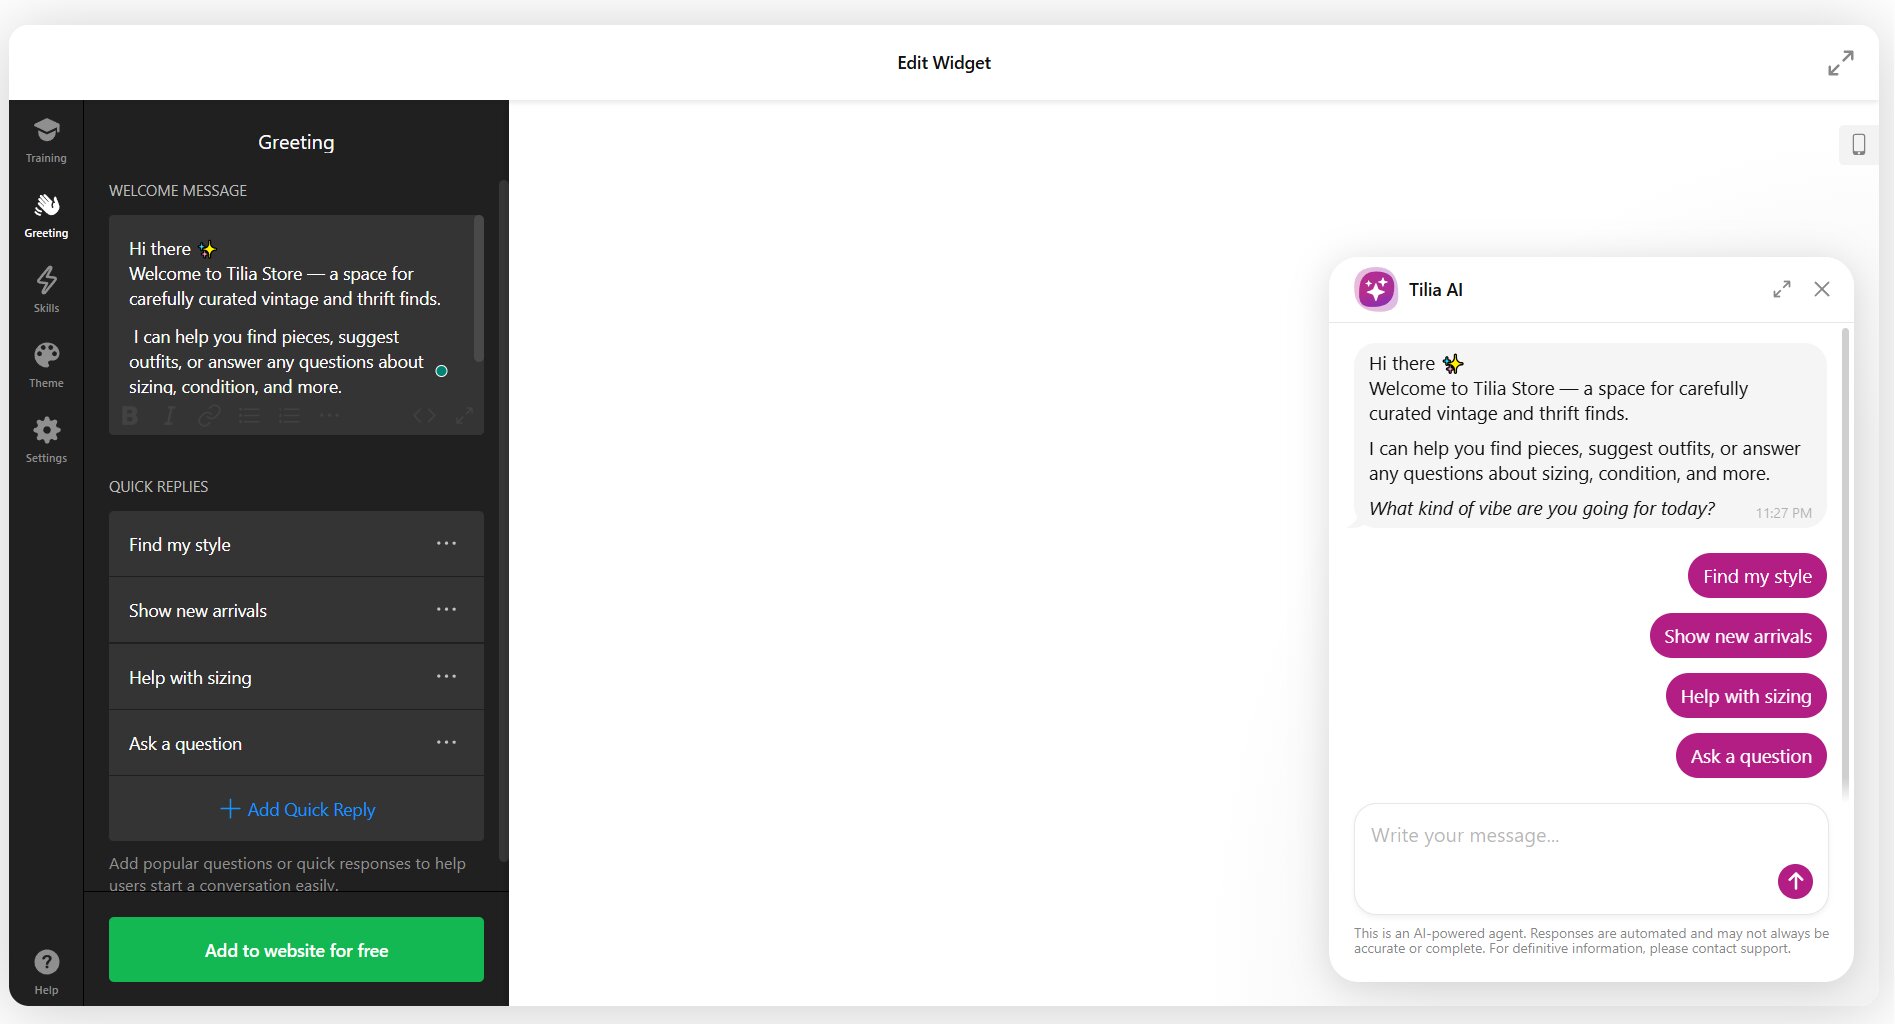Image resolution: width=1895 pixels, height=1024 pixels.
Task: Open the Theme section
Action: pyautogui.click(x=46, y=363)
